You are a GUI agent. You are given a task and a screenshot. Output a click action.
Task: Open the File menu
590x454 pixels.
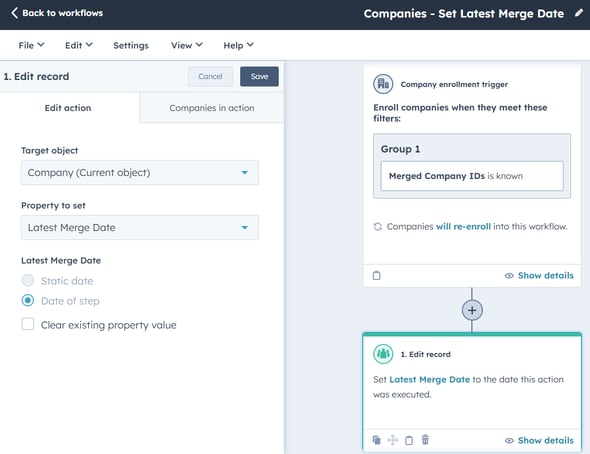click(x=31, y=45)
